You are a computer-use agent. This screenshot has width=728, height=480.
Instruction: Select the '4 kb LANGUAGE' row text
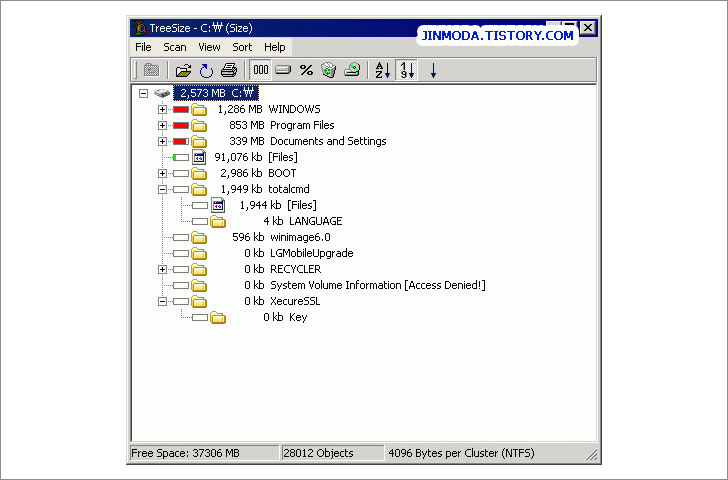click(303, 221)
